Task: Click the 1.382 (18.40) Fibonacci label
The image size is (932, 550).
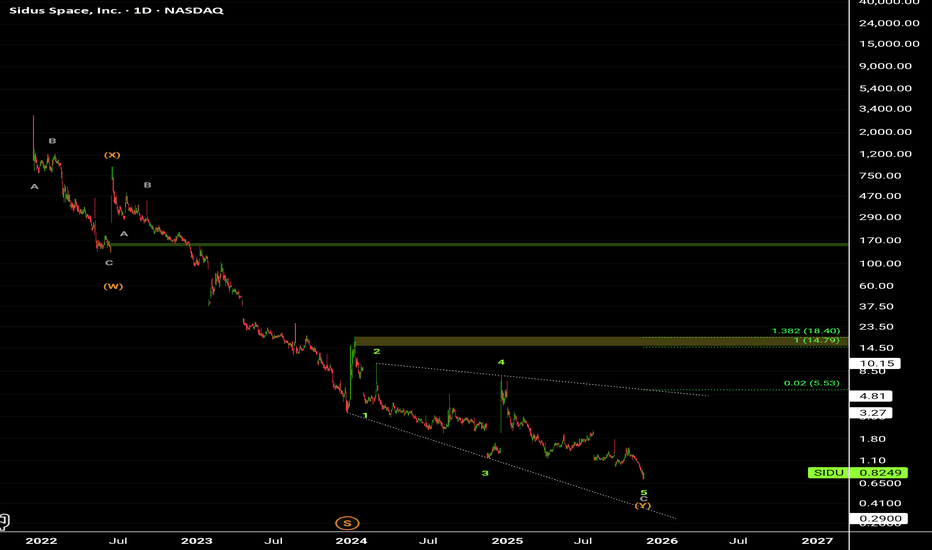Action: (806, 331)
